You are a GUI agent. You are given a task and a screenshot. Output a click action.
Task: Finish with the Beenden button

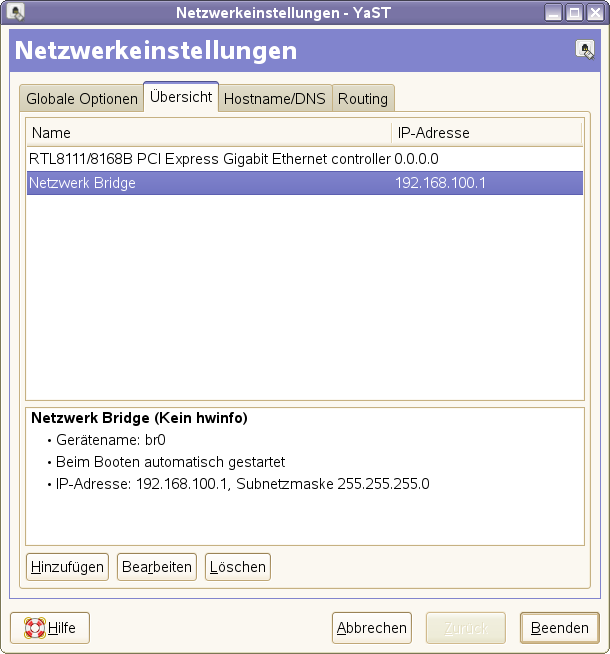click(559, 628)
